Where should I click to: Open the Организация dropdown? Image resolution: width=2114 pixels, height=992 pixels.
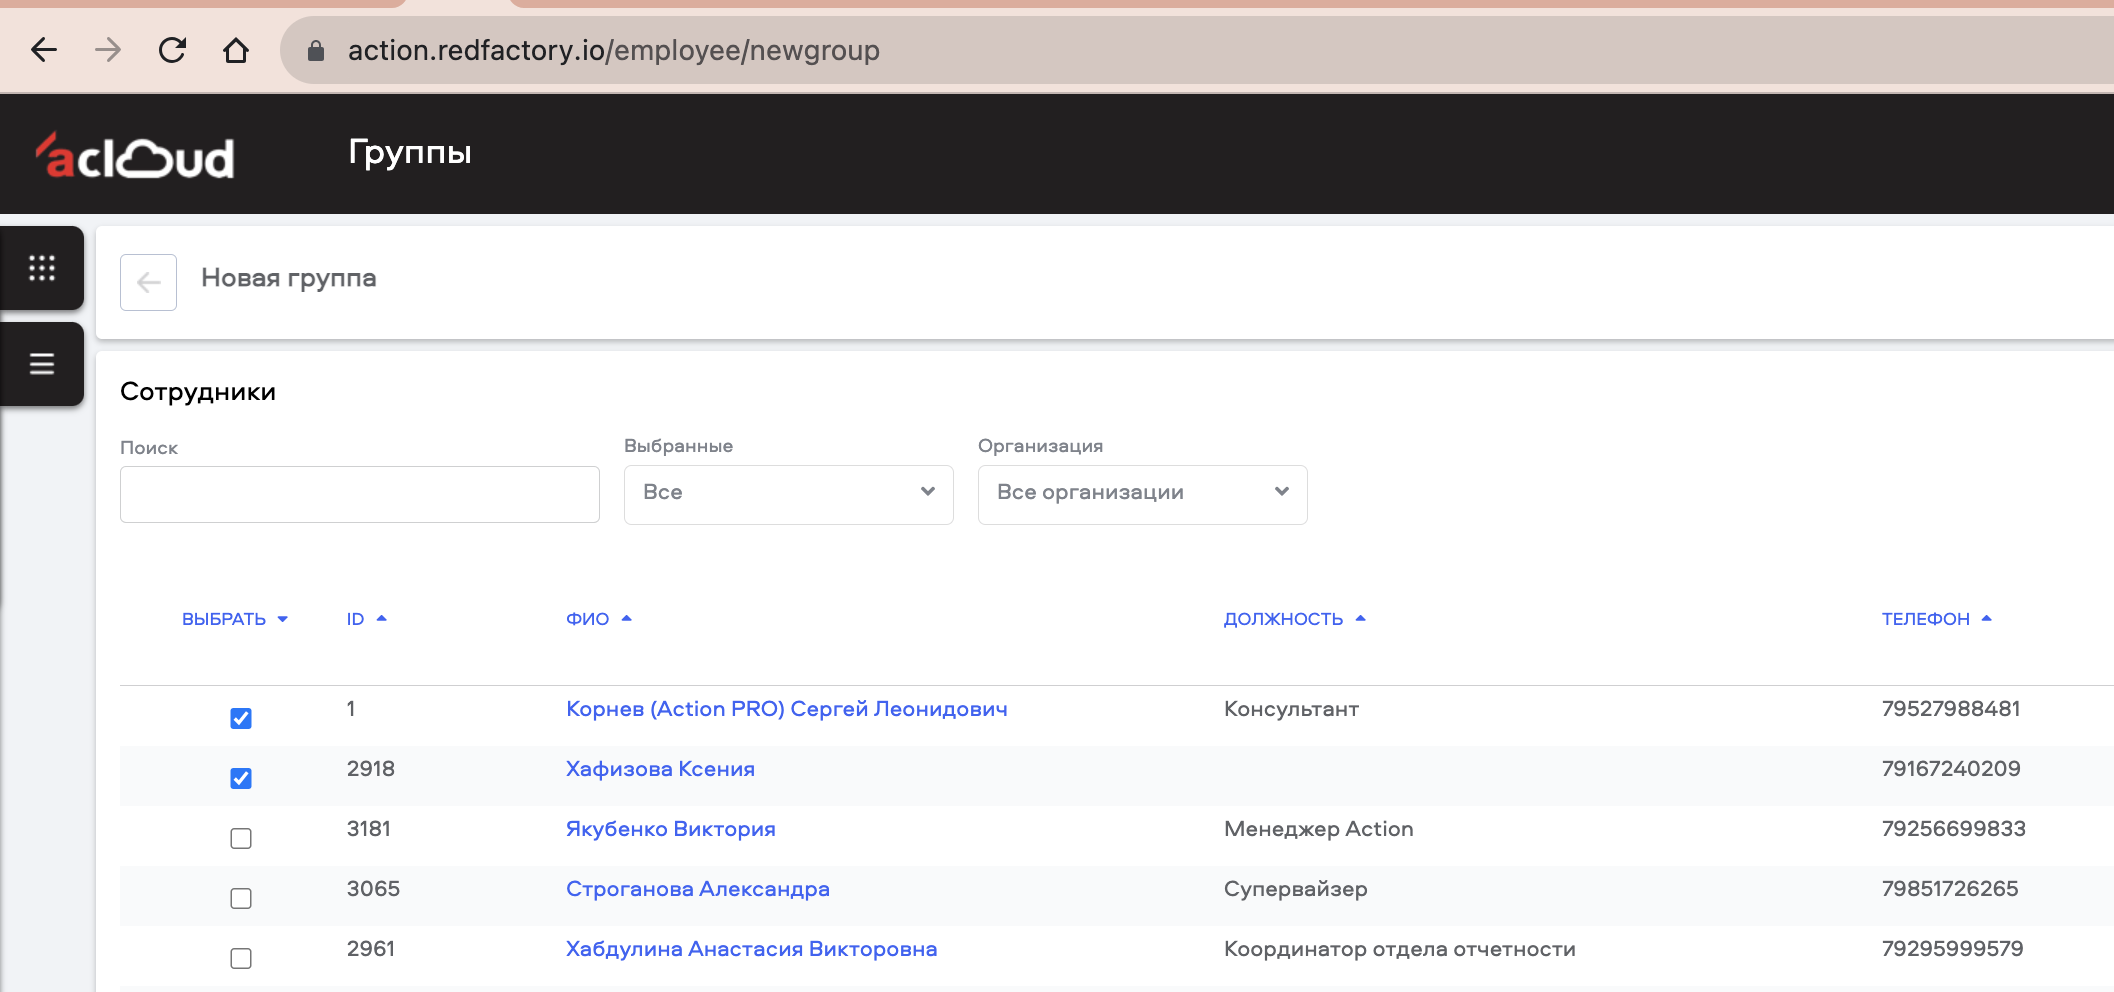pos(1143,494)
